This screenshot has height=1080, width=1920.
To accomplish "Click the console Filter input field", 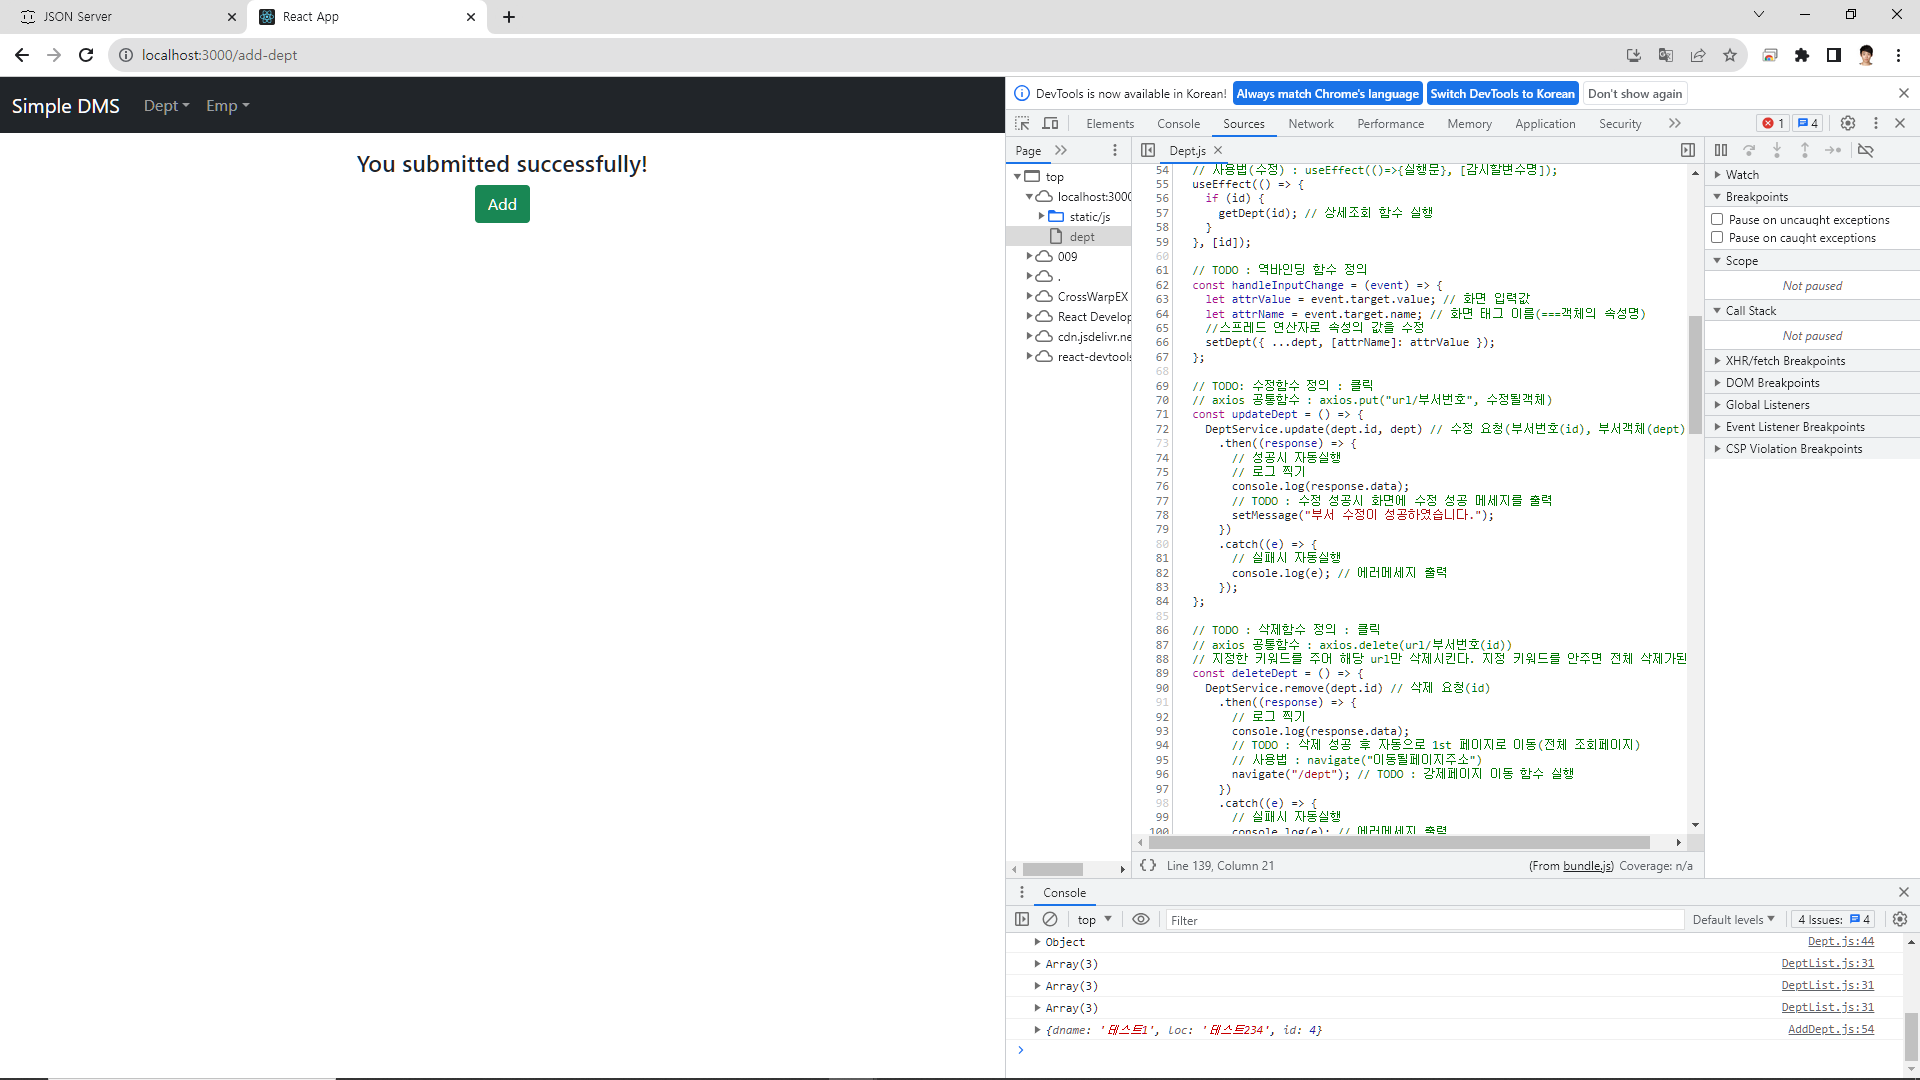I will tap(1420, 920).
